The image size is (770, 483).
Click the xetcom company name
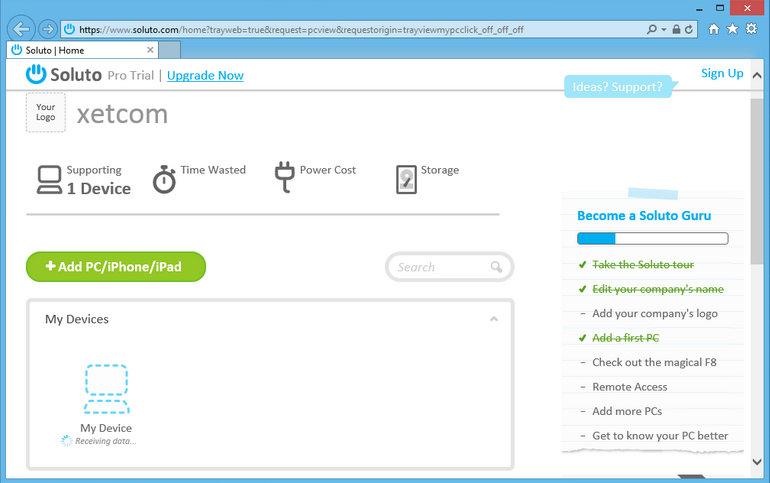click(x=122, y=114)
